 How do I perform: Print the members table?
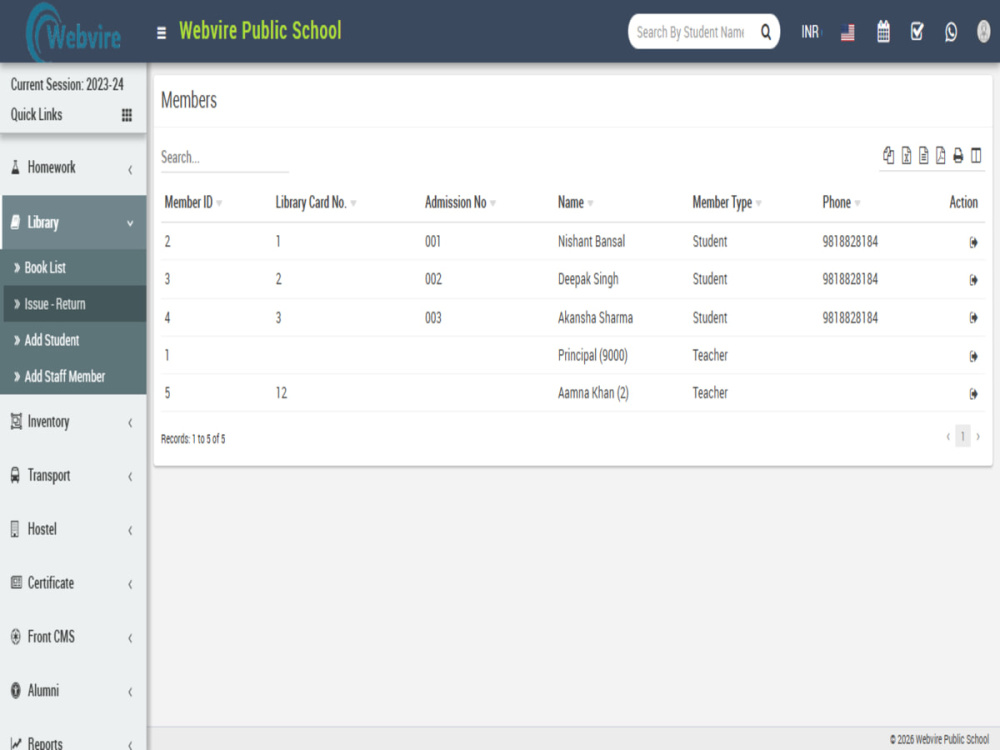pos(958,155)
